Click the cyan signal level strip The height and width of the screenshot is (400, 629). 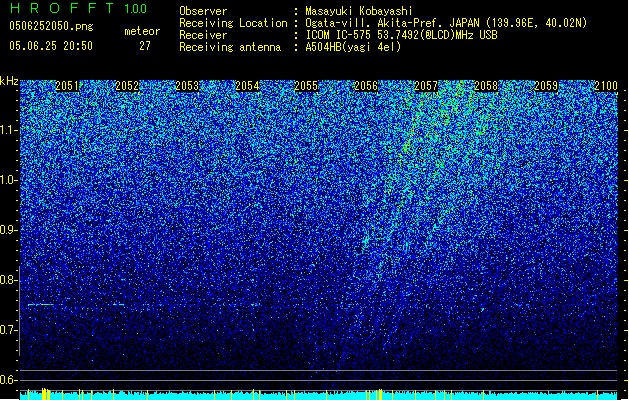[318, 395]
